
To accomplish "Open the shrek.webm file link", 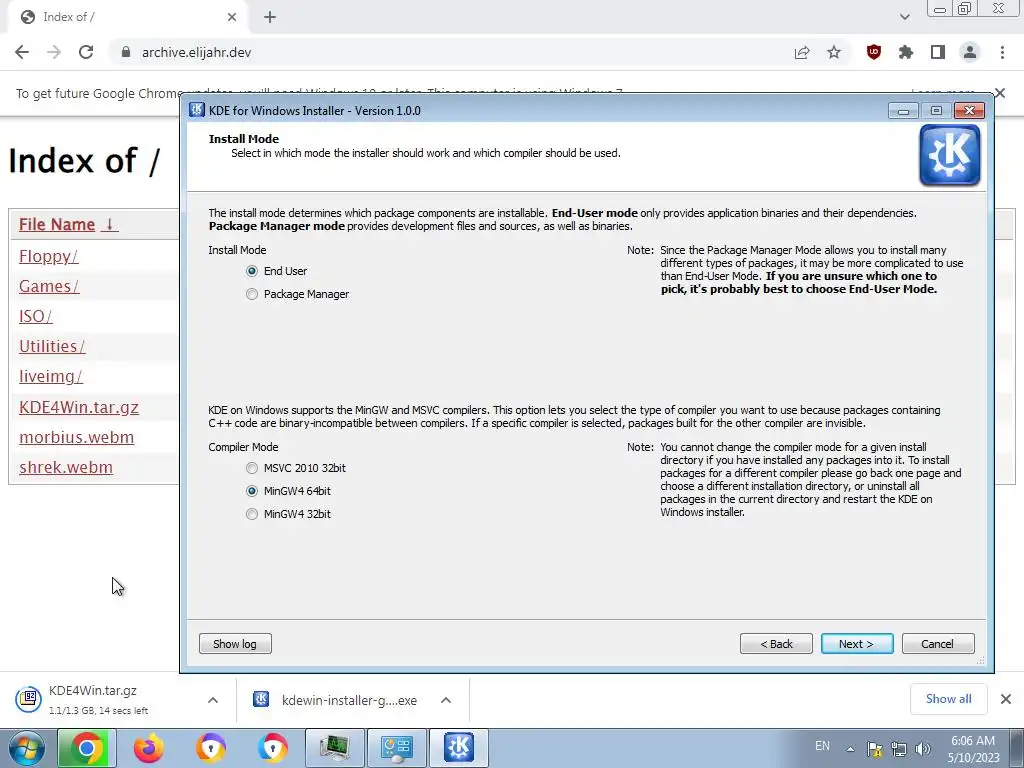I will pyautogui.click(x=65, y=467).
